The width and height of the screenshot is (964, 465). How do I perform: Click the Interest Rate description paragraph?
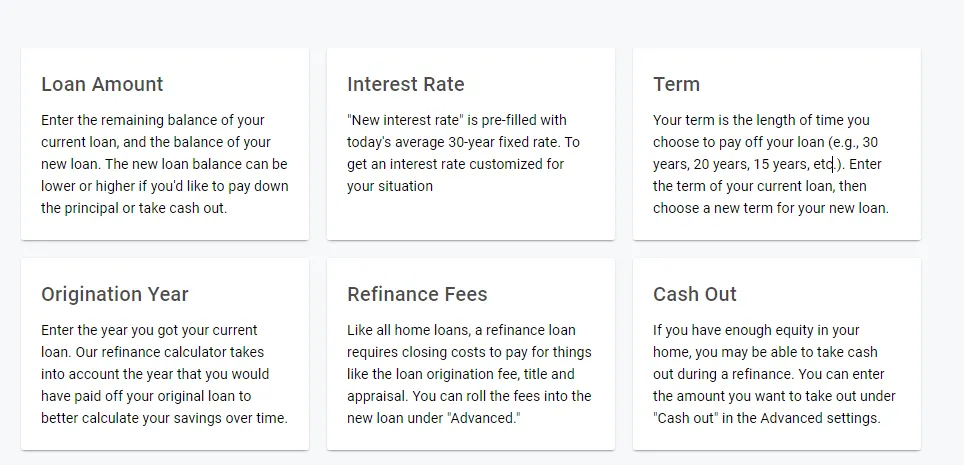pyautogui.click(x=462, y=153)
